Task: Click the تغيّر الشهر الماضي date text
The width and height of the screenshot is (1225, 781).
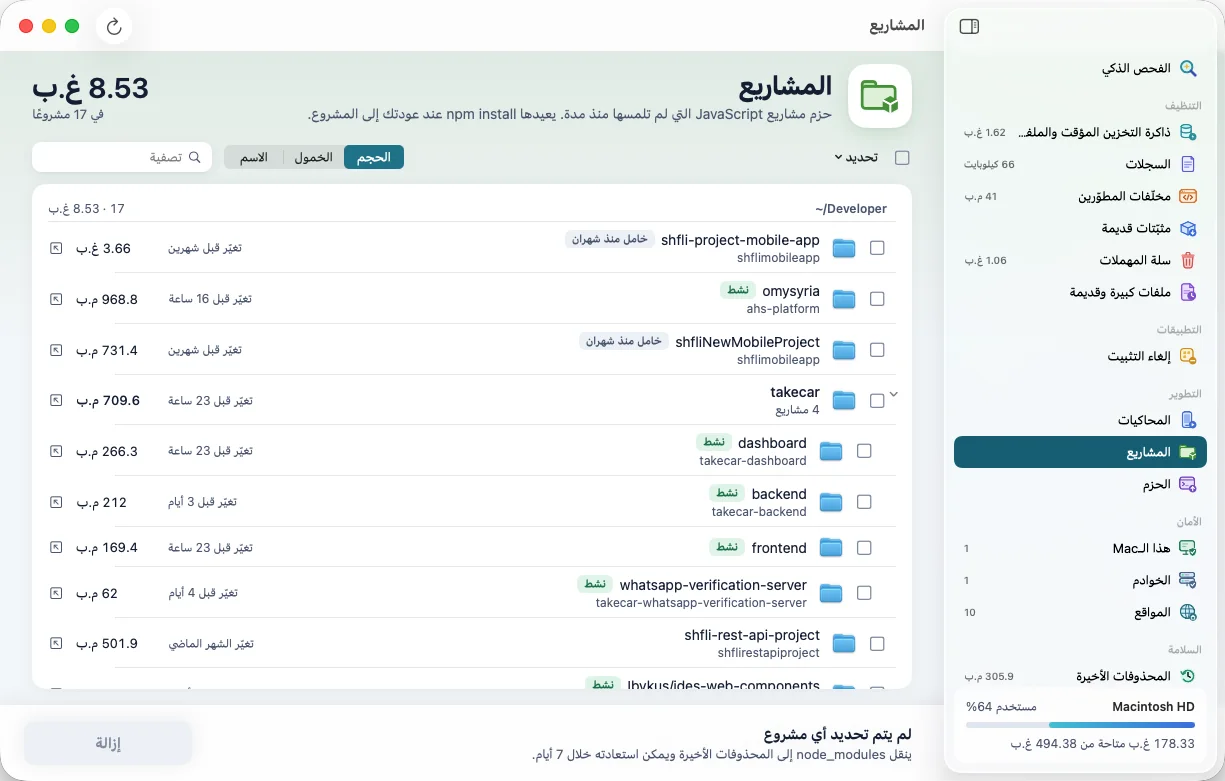Action: click(210, 644)
